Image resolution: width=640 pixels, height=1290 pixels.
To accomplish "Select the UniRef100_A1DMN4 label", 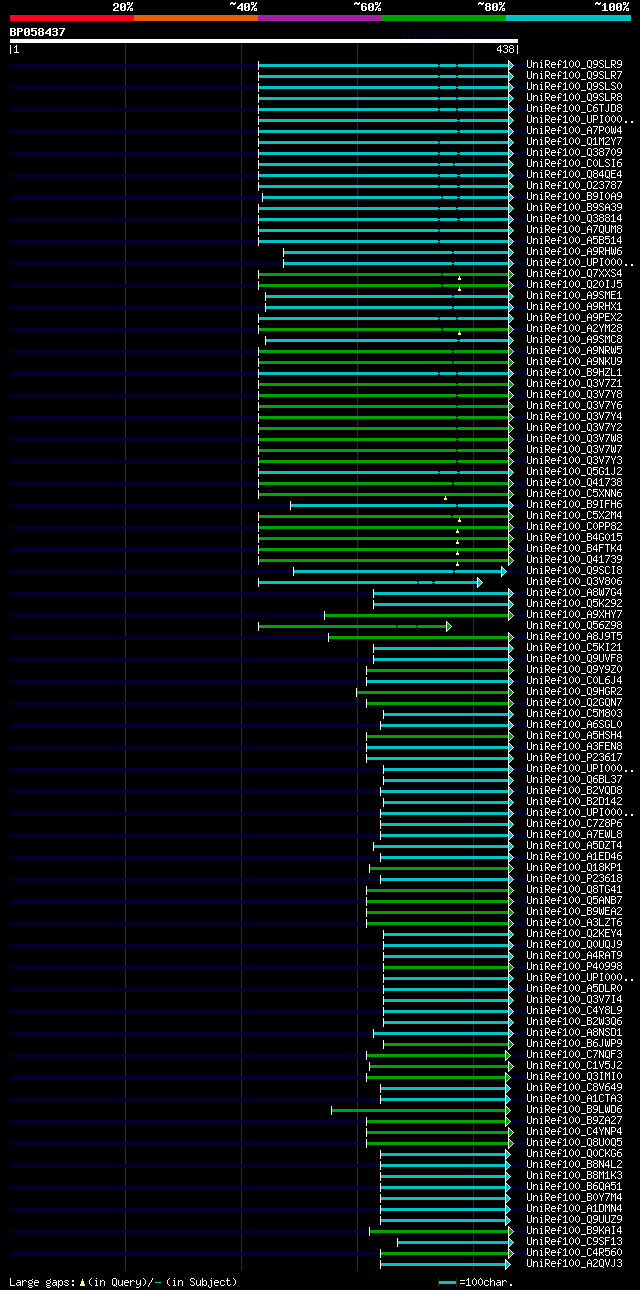I will [575, 1209].
